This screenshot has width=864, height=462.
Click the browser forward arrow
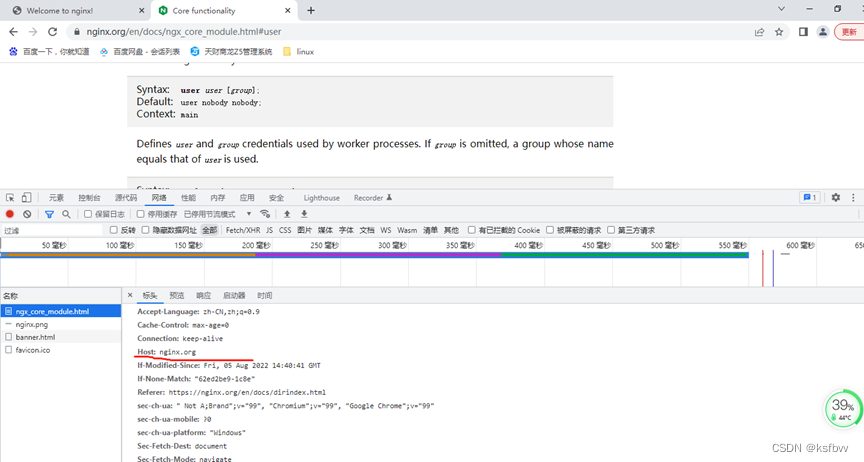click(33, 32)
